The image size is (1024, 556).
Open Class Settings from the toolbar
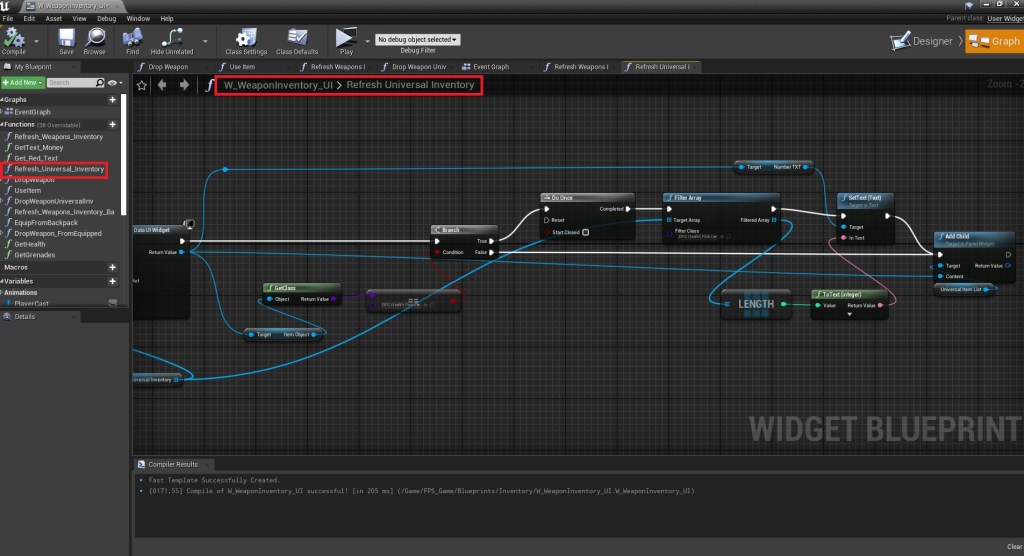pyautogui.click(x=246, y=37)
